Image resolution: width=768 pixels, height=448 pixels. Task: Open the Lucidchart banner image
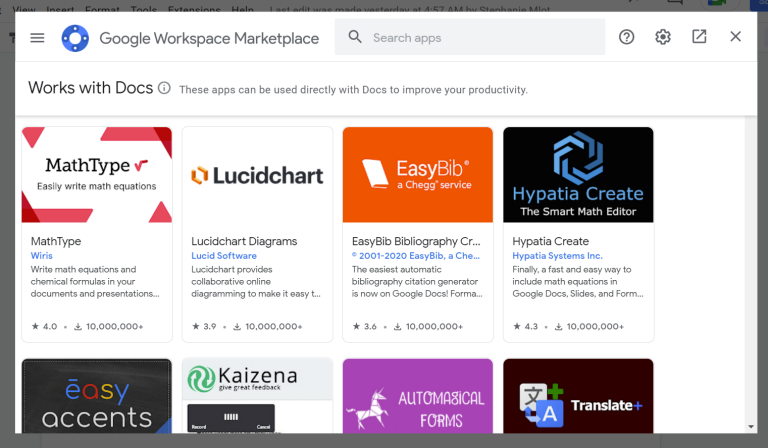(x=257, y=175)
